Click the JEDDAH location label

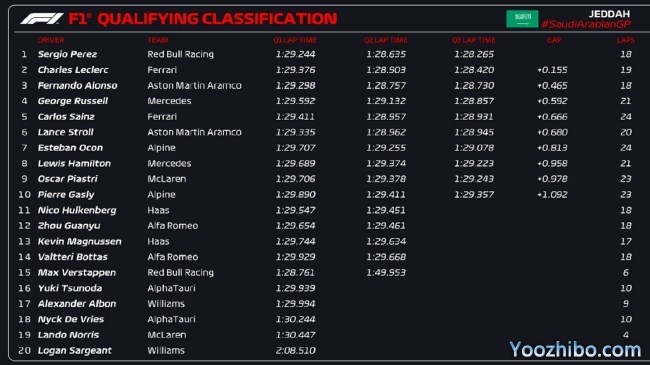tap(609, 14)
